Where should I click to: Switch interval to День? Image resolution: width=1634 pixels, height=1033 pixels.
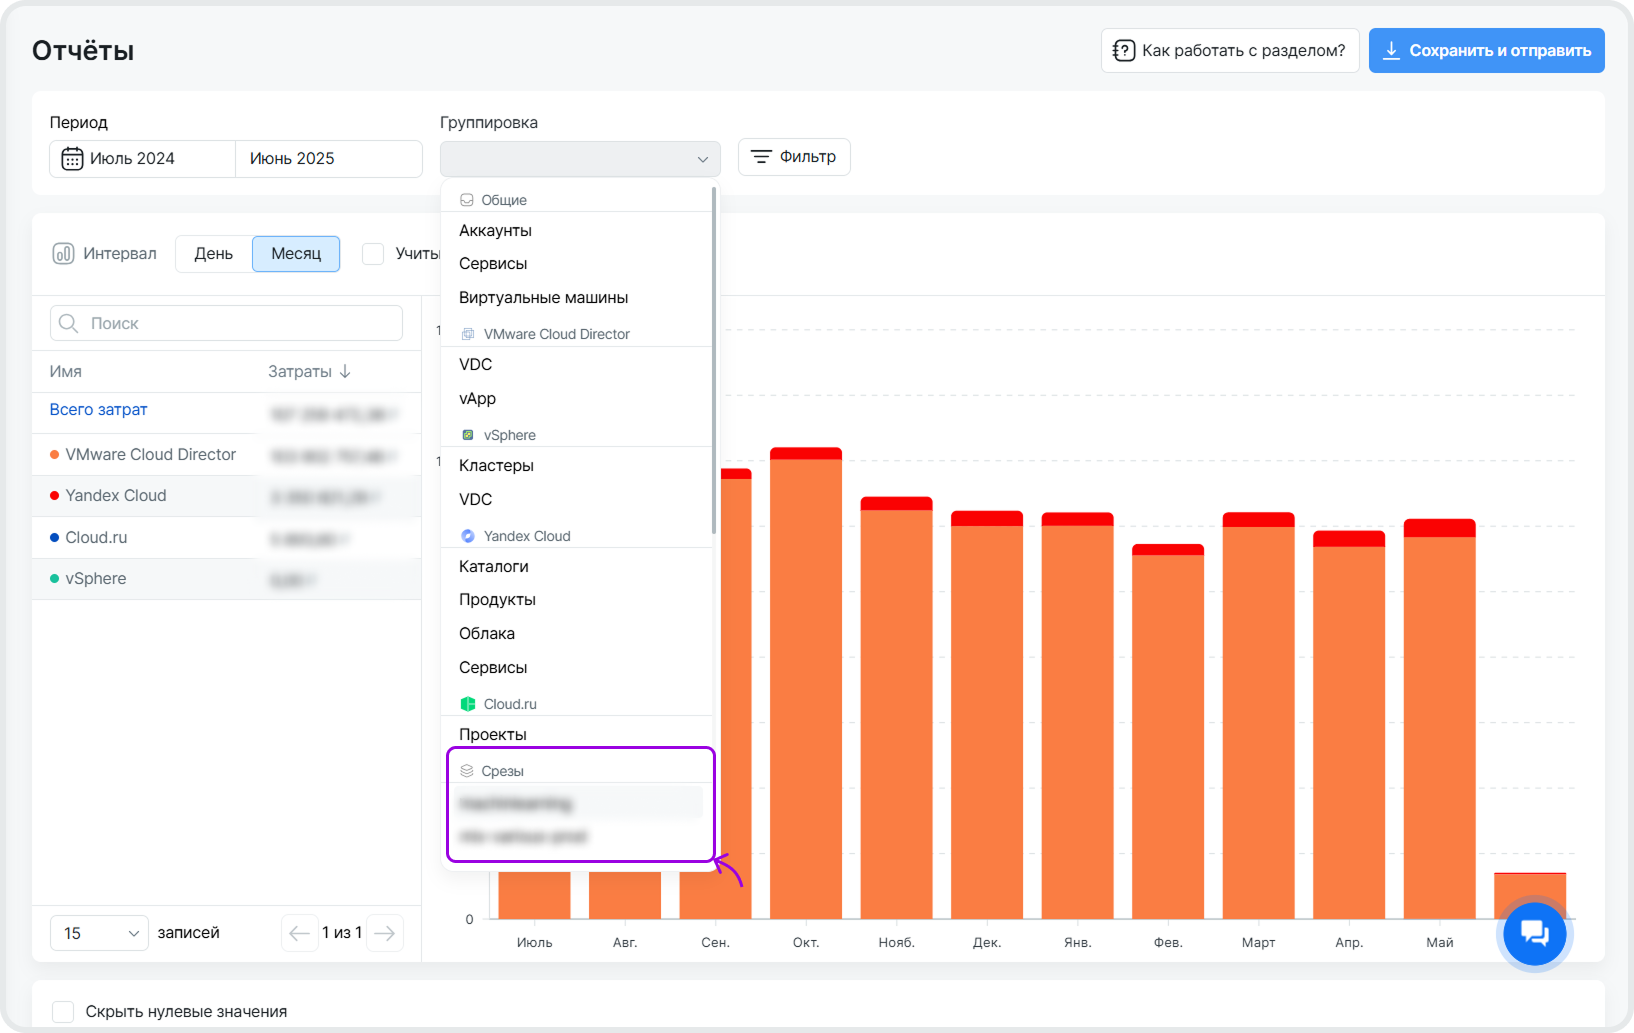[213, 254]
